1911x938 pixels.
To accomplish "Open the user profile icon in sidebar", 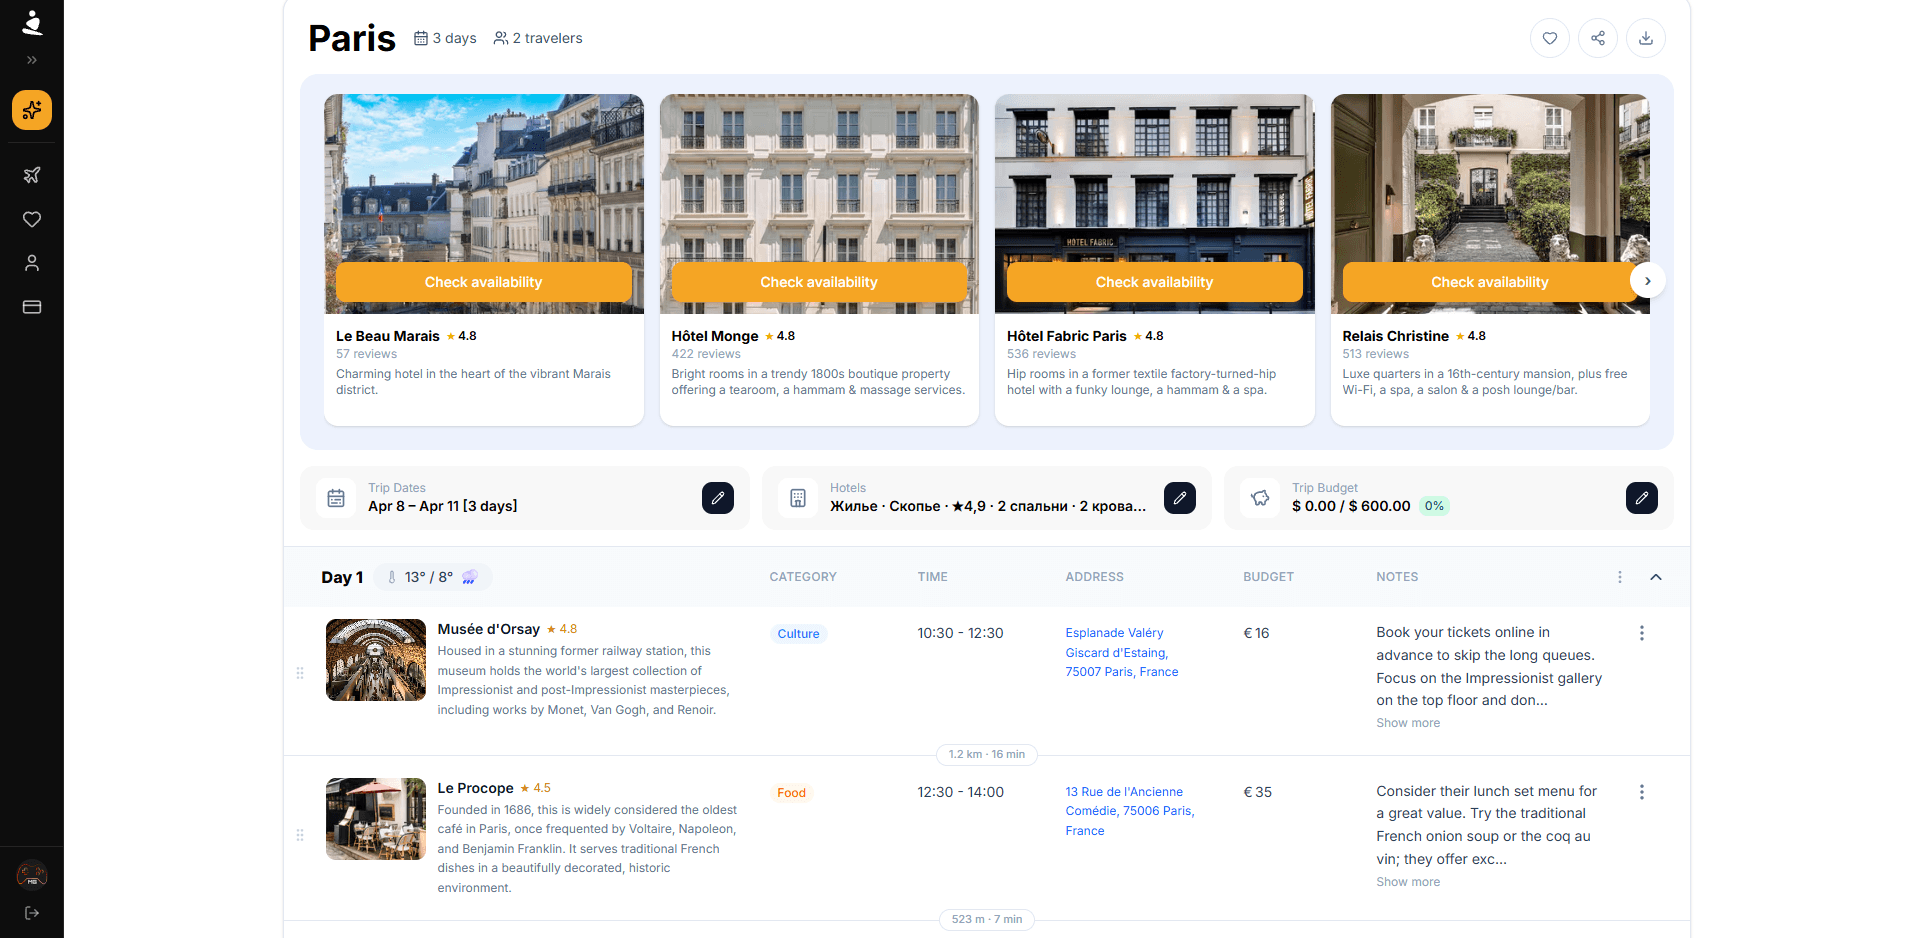I will point(32,263).
